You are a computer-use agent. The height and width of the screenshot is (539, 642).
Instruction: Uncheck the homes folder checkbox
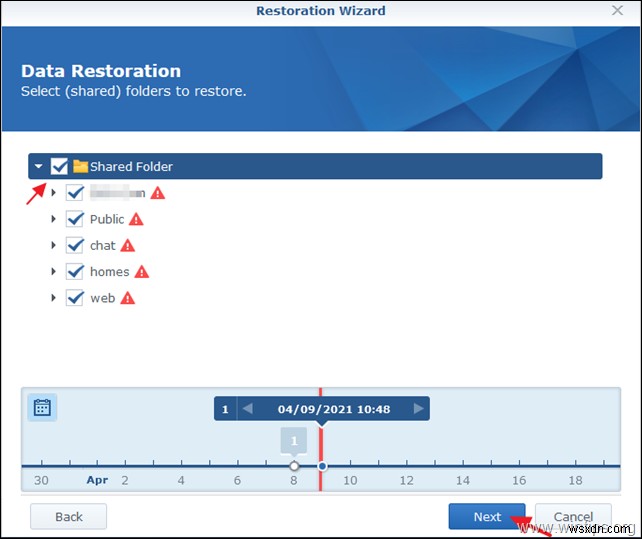(x=75, y=272)
